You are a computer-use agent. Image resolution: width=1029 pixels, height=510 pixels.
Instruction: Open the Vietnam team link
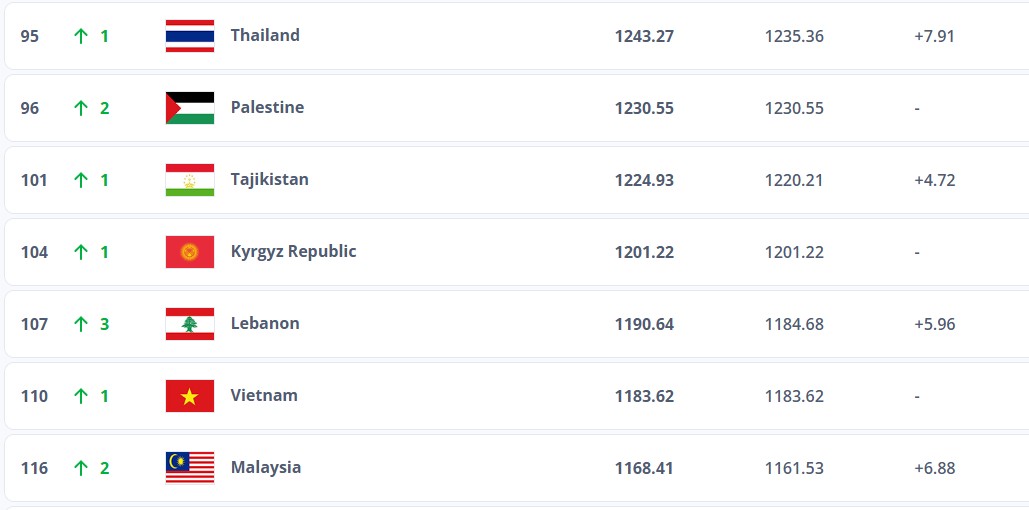click(x=264, y=395)
